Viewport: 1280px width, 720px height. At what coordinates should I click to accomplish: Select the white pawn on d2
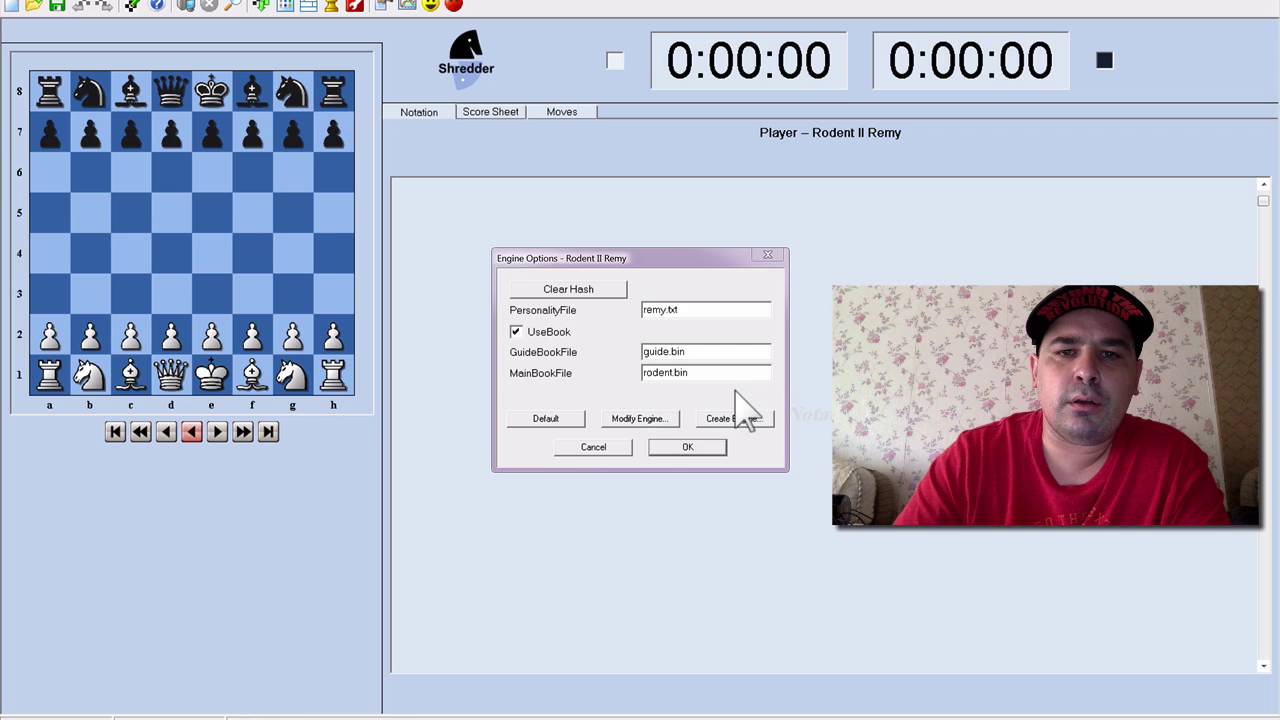click(x=171, y=335)
